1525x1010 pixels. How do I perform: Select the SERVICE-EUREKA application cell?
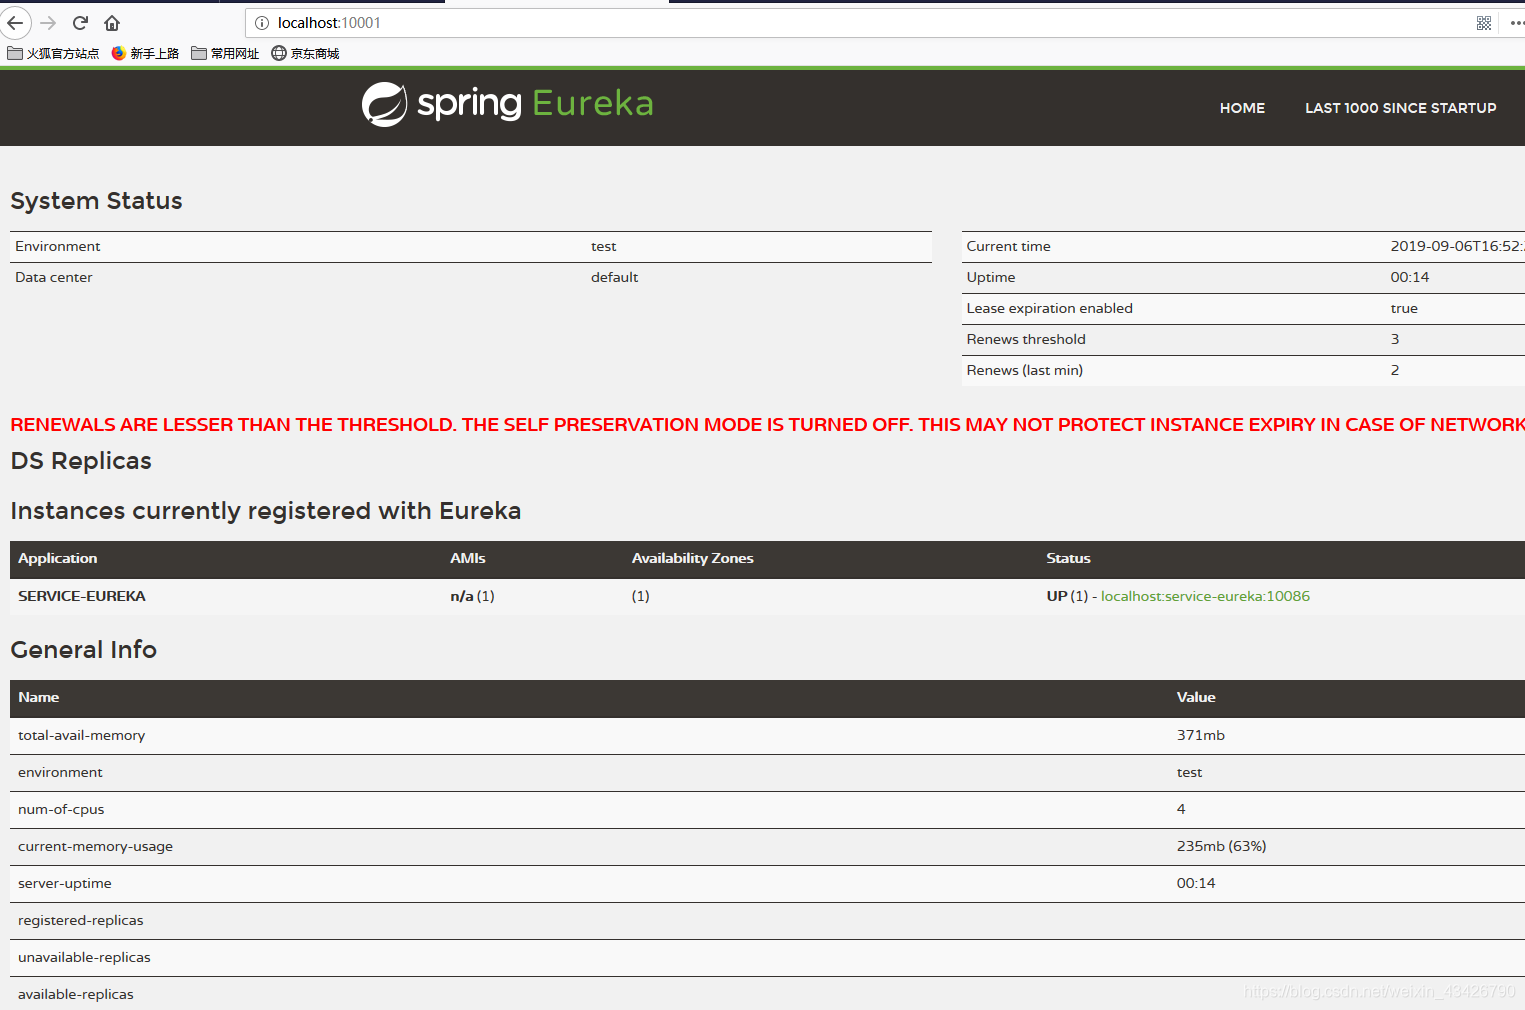[82, 596]
